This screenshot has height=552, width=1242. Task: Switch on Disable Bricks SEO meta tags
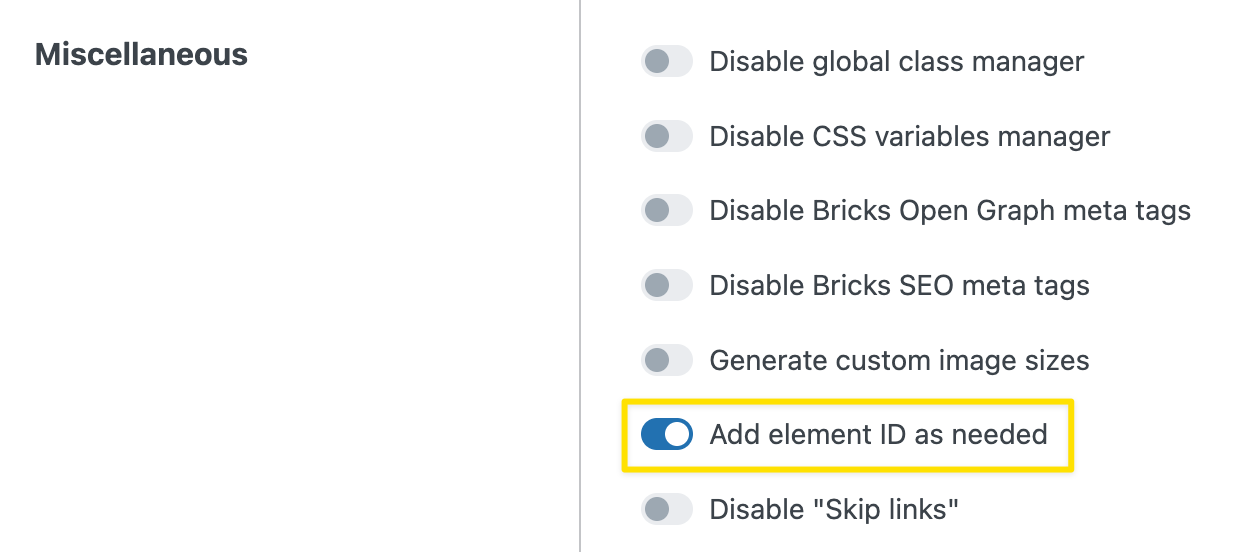(667, 286)
